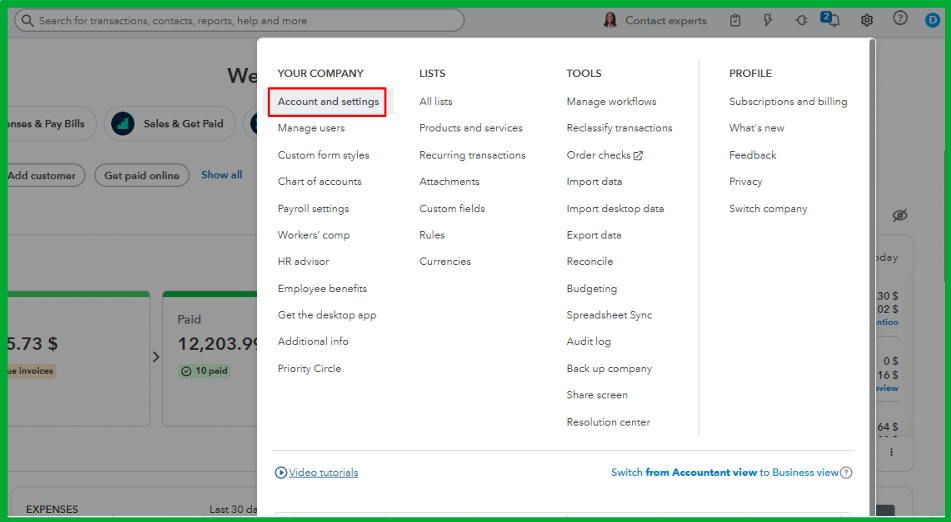The height and width of the screenshot is (522, 951).
Task: Select Reclassify transactions
Action: [619, 128]
